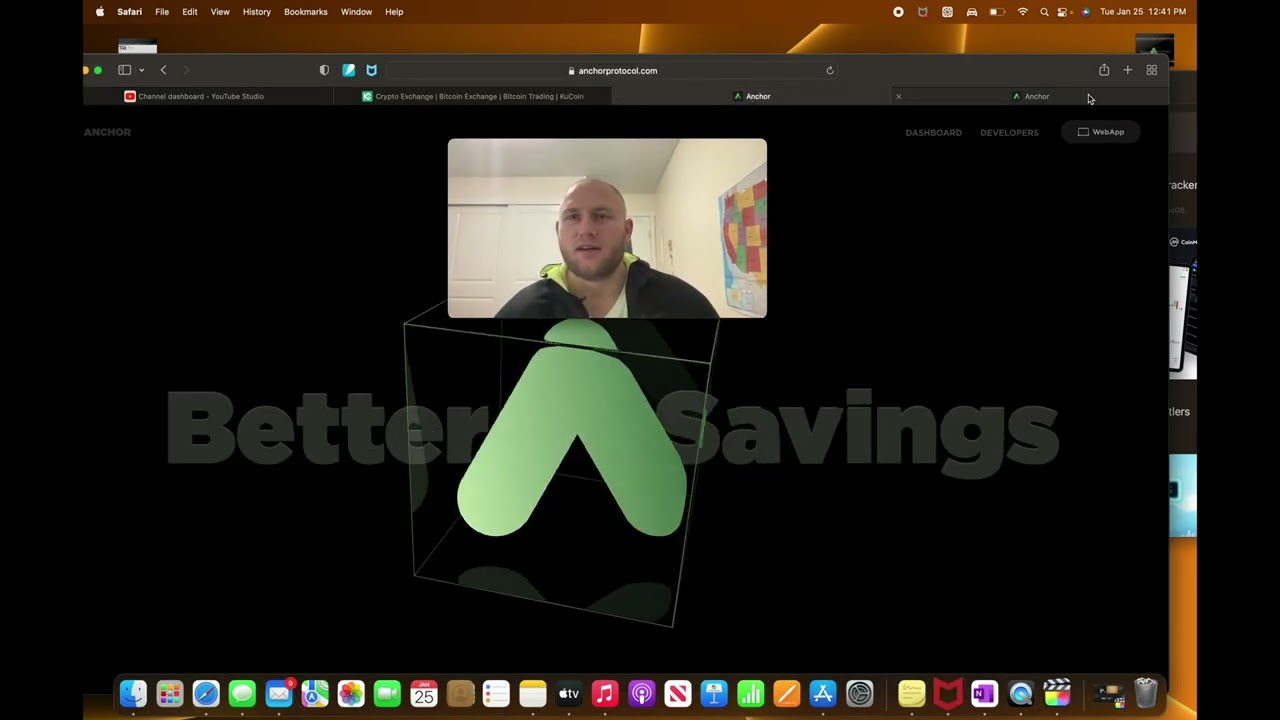The image size is (1280, 720).
Task: Click the blue pencil extension icon in Safari
Action: tap(348, 70)
